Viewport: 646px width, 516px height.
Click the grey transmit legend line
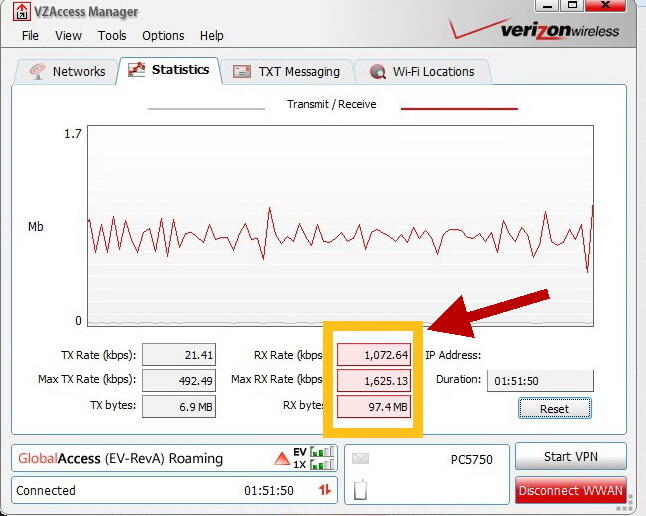[206, 109]
